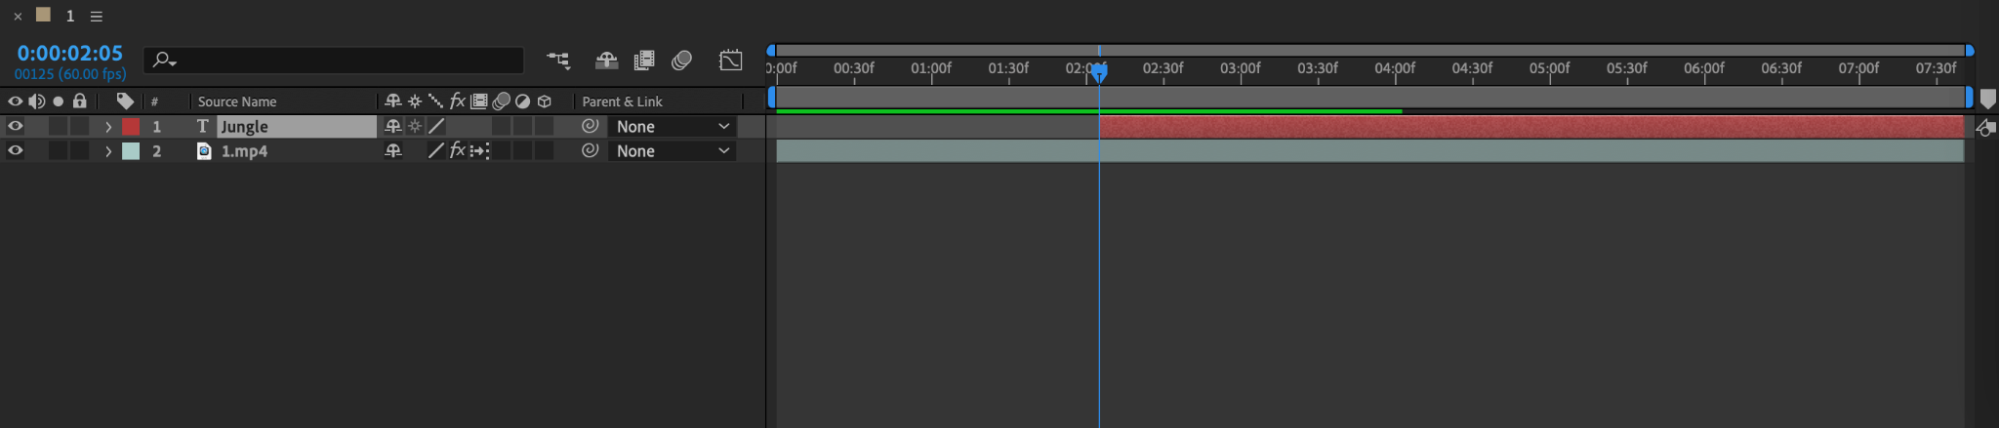Click the layer number column header
The image size is (1999, 428).
(x=155, y=101)
